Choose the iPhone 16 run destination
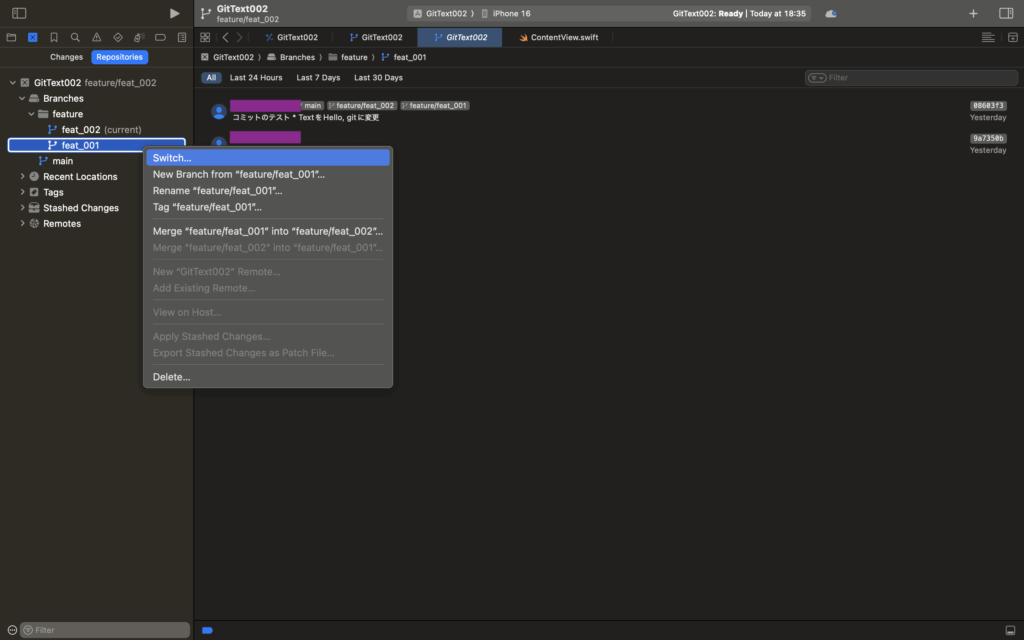 (505, 14)
